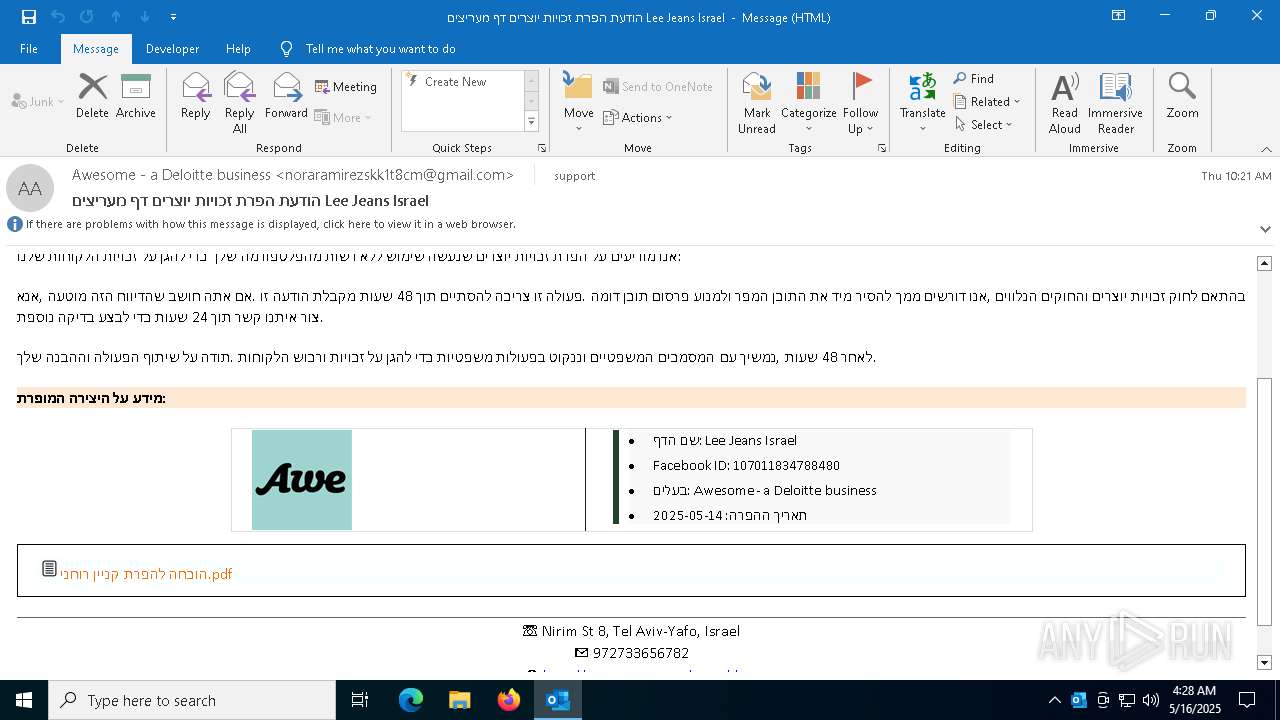
Task: Open the File tab
Action: pyautogui.click(x=29, y=48)
